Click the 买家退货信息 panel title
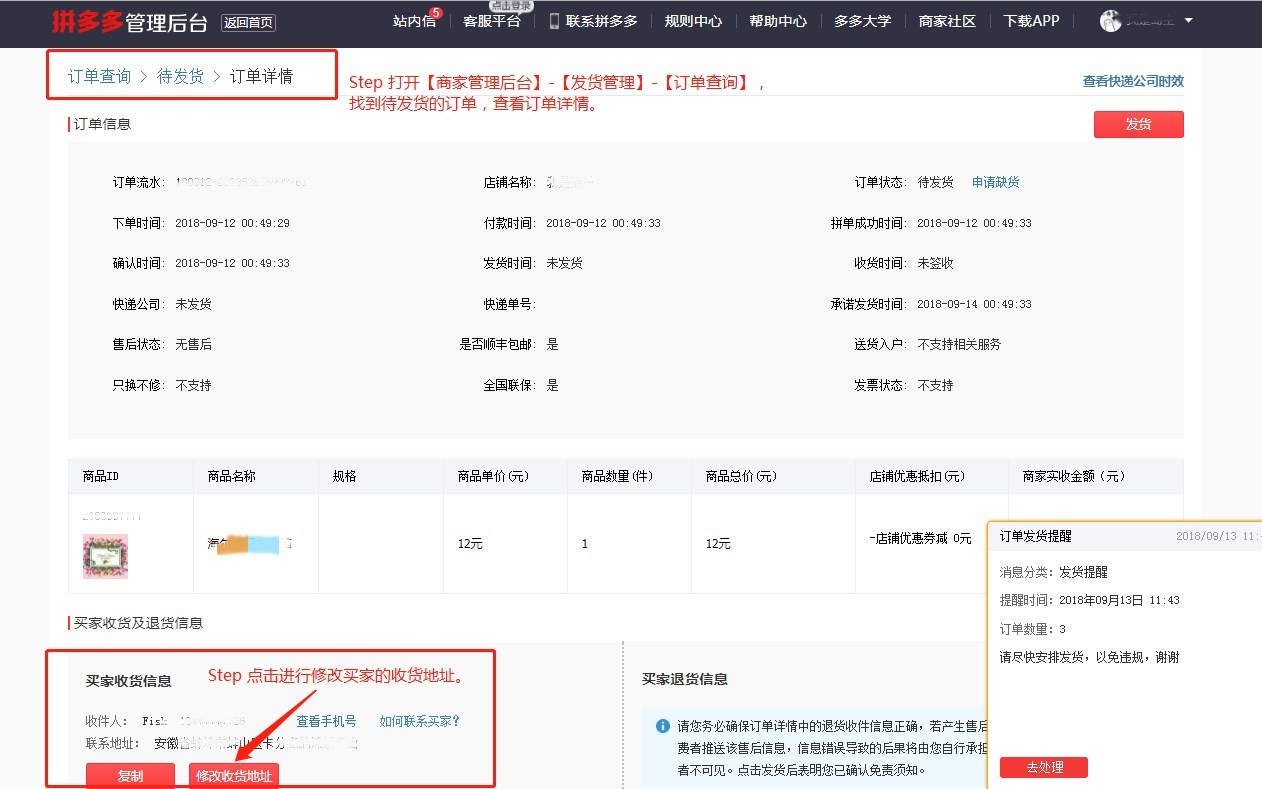The width and height of the screenshot is (1262, 789). click(685, 680)
